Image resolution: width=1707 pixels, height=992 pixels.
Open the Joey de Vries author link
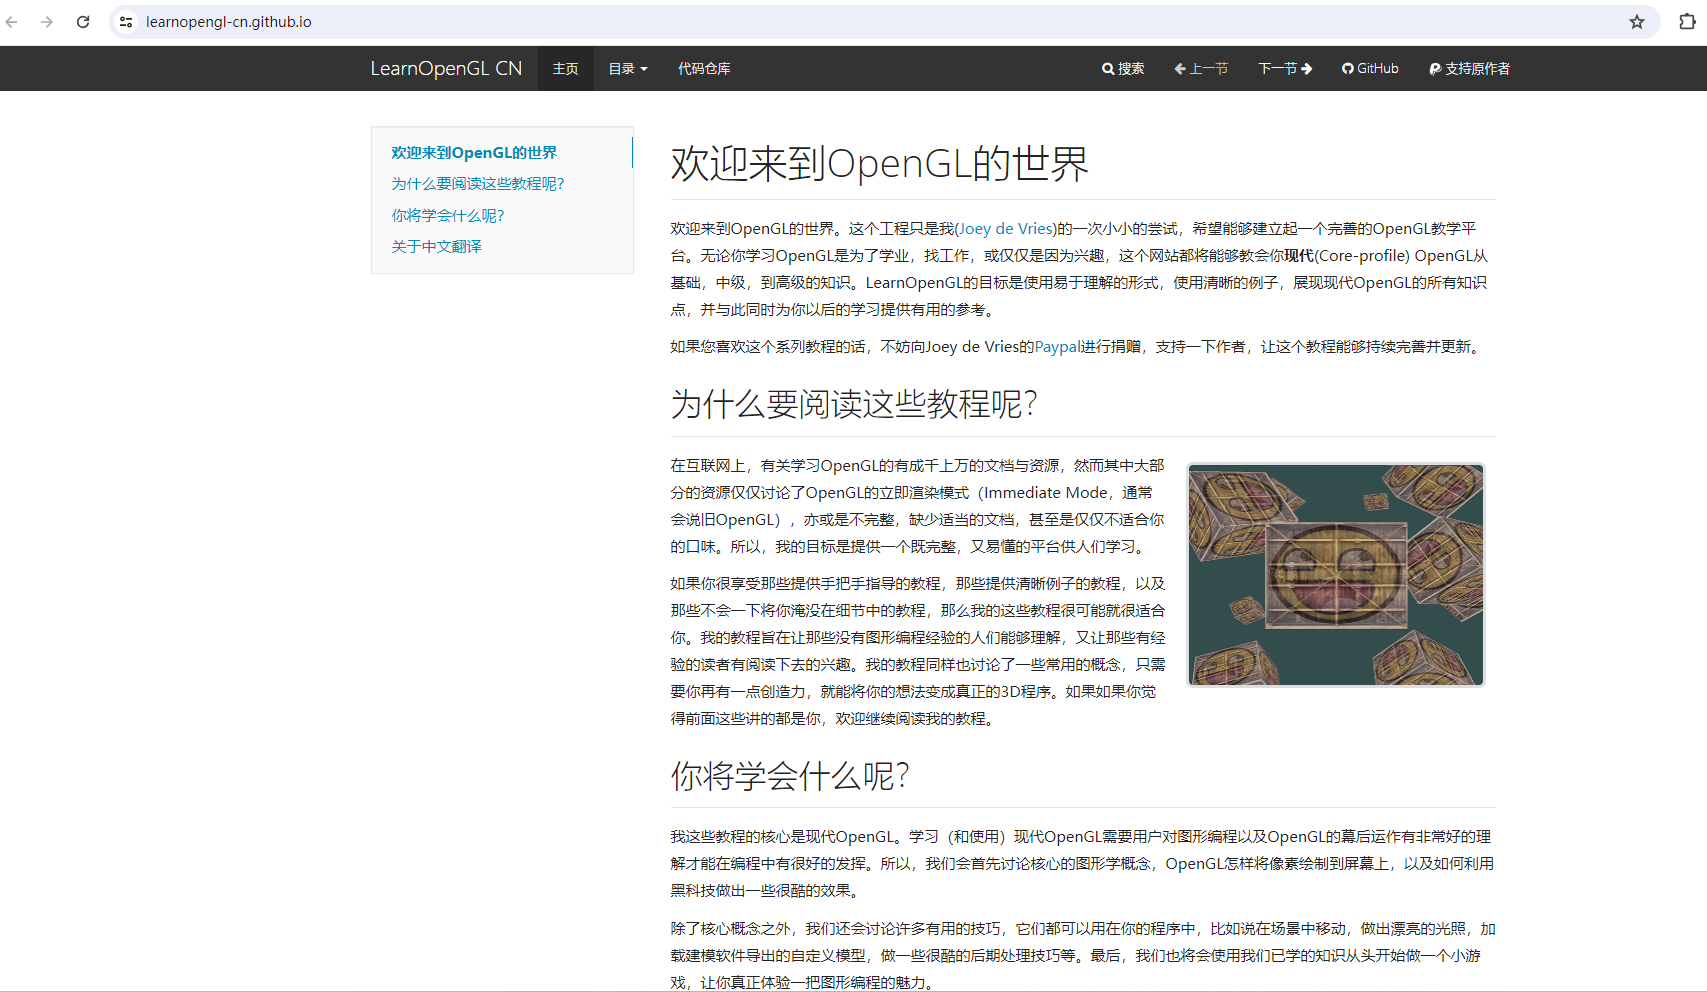click(1006, 229)
